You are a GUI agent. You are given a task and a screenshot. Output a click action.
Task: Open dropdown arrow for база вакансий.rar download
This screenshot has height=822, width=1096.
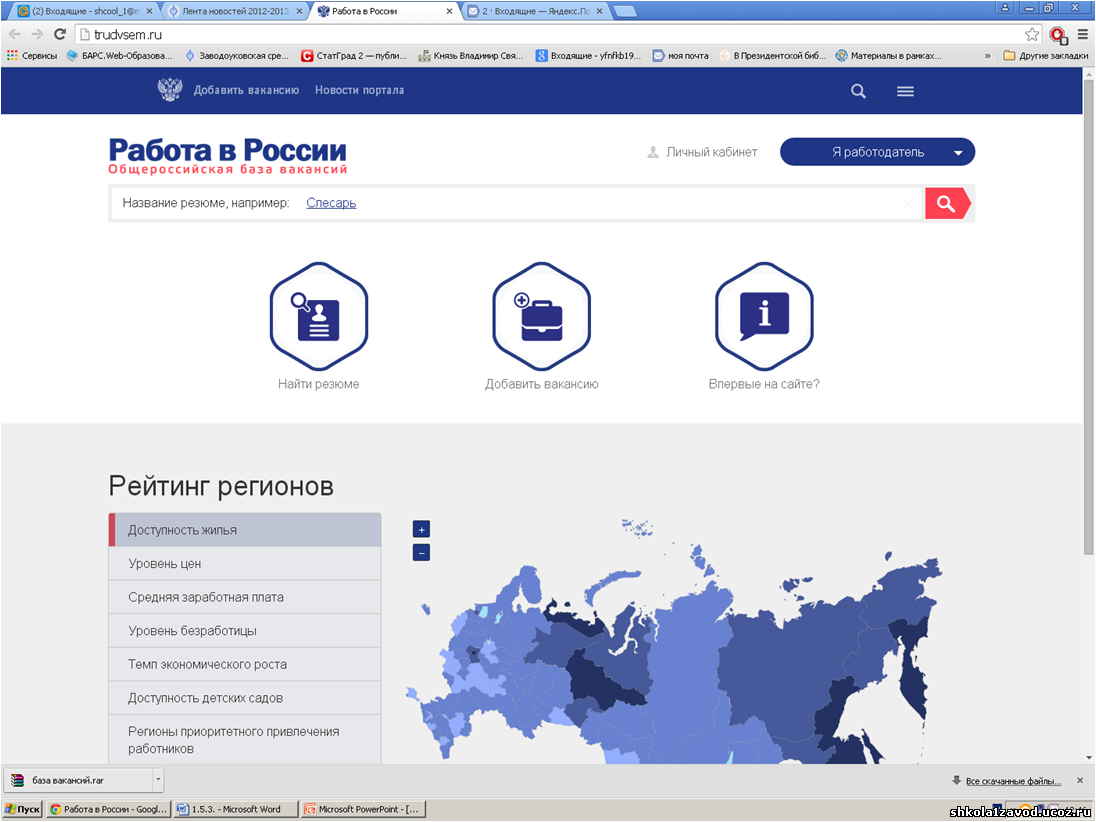tap(159, 780)
